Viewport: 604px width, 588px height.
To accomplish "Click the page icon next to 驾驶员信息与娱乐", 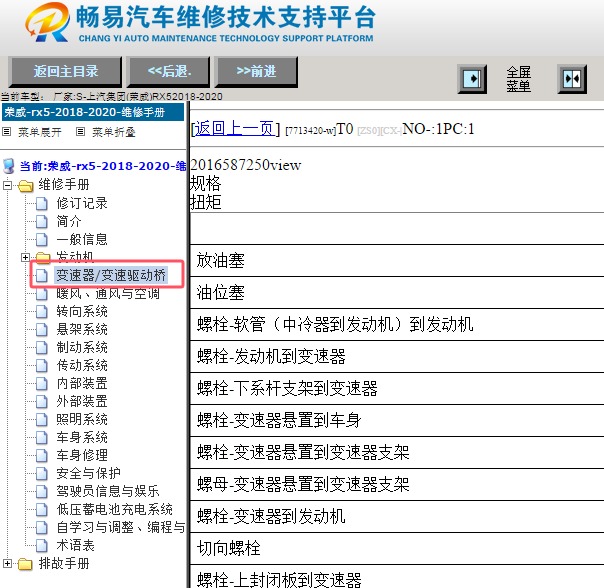I will click(42, 492).
